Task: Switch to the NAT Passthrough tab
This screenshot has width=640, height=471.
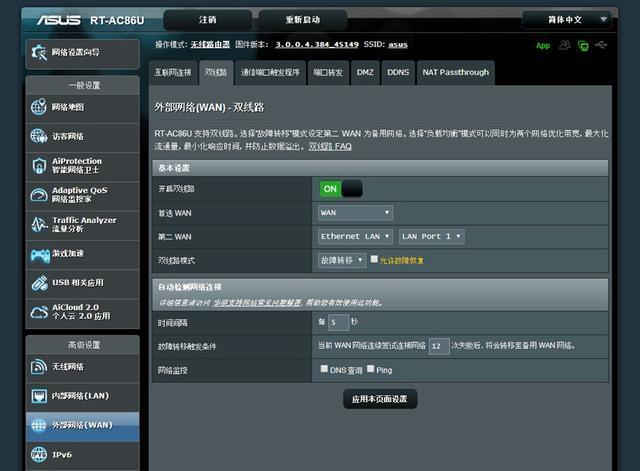Action: coord(456,73)
